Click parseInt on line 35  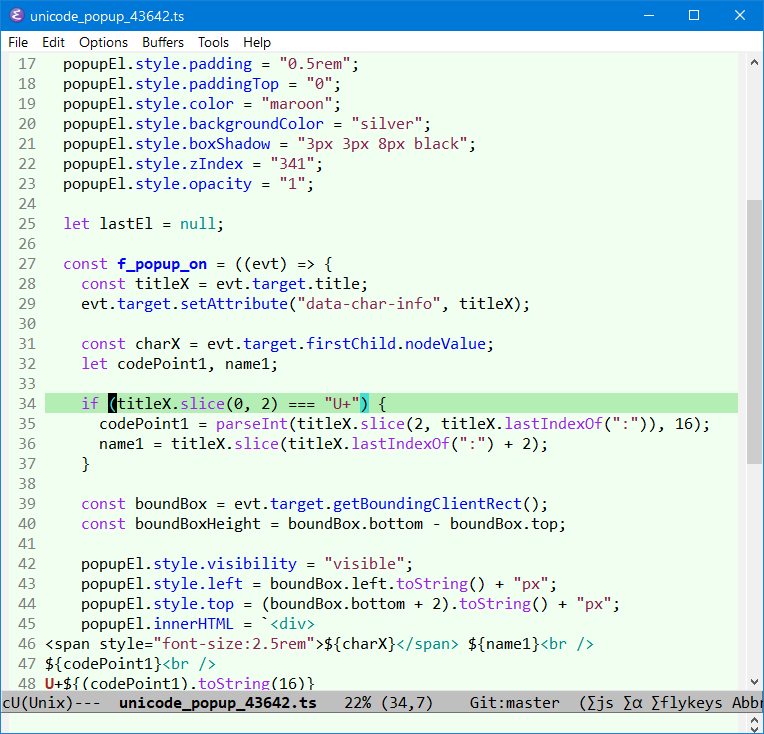pos(252,424)
